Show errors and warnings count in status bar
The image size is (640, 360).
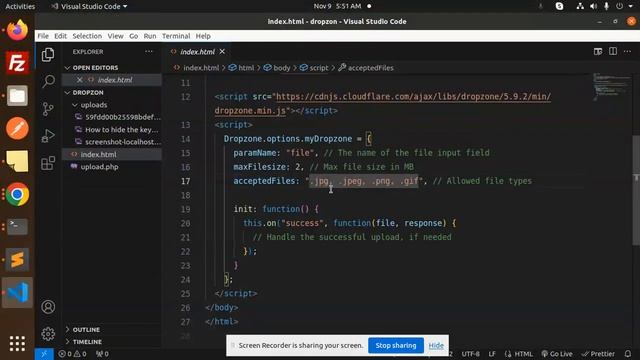pos(72,354)
